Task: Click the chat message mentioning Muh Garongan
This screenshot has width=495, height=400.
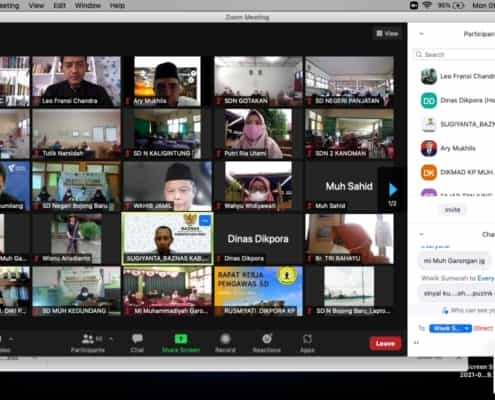Action: click(x=454, y=261)
